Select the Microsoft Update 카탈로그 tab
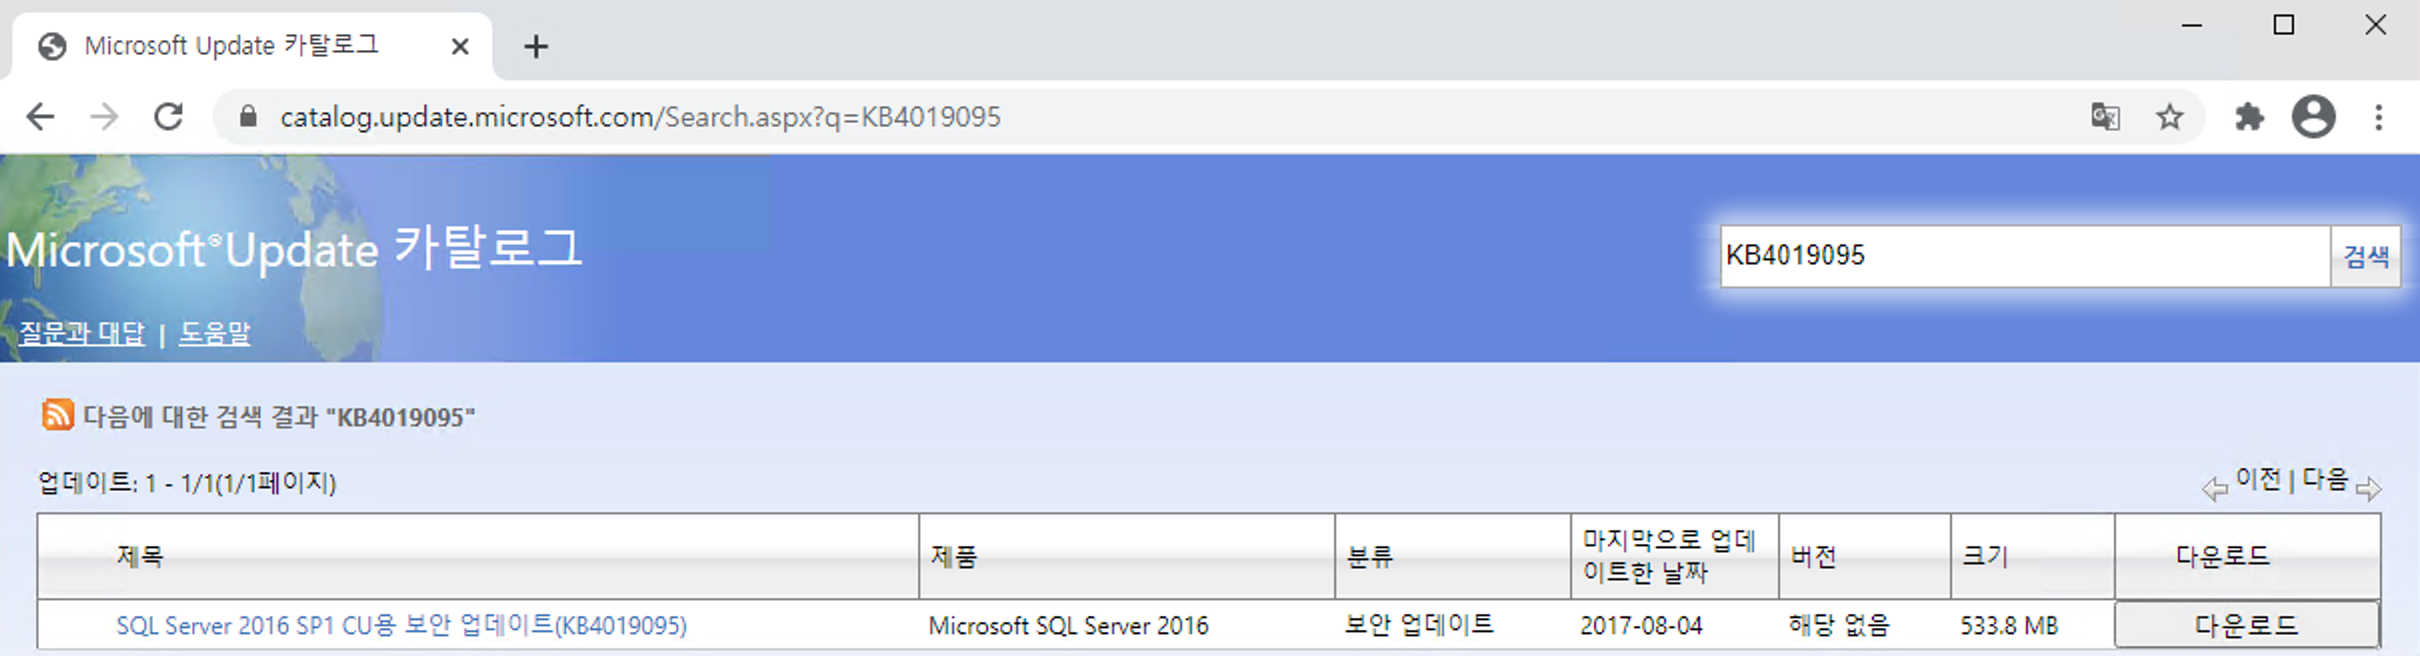2420x656 pixels. tap(251, 46)
